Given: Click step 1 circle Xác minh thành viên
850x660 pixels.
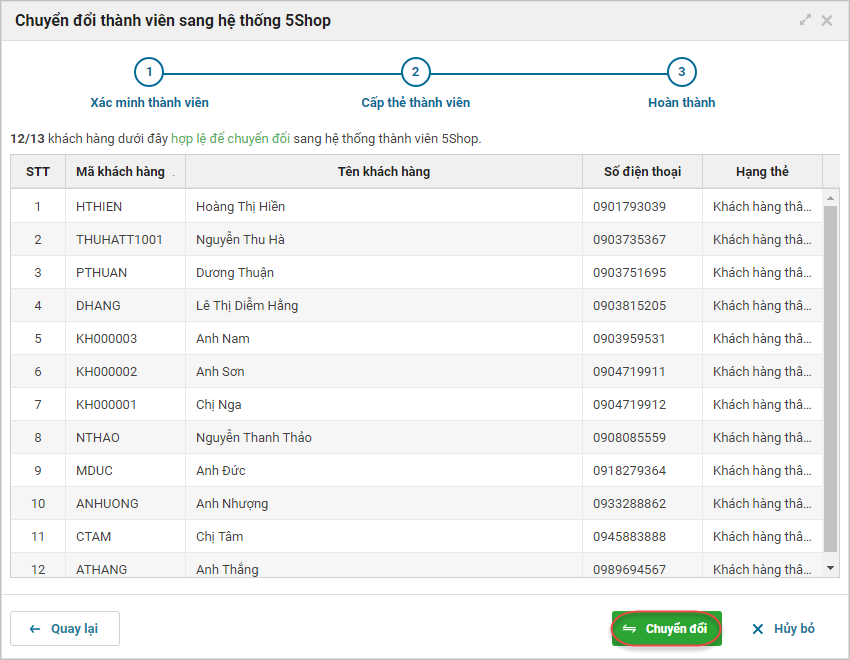Looking at the screenshot, I should [x=149, y=72].
